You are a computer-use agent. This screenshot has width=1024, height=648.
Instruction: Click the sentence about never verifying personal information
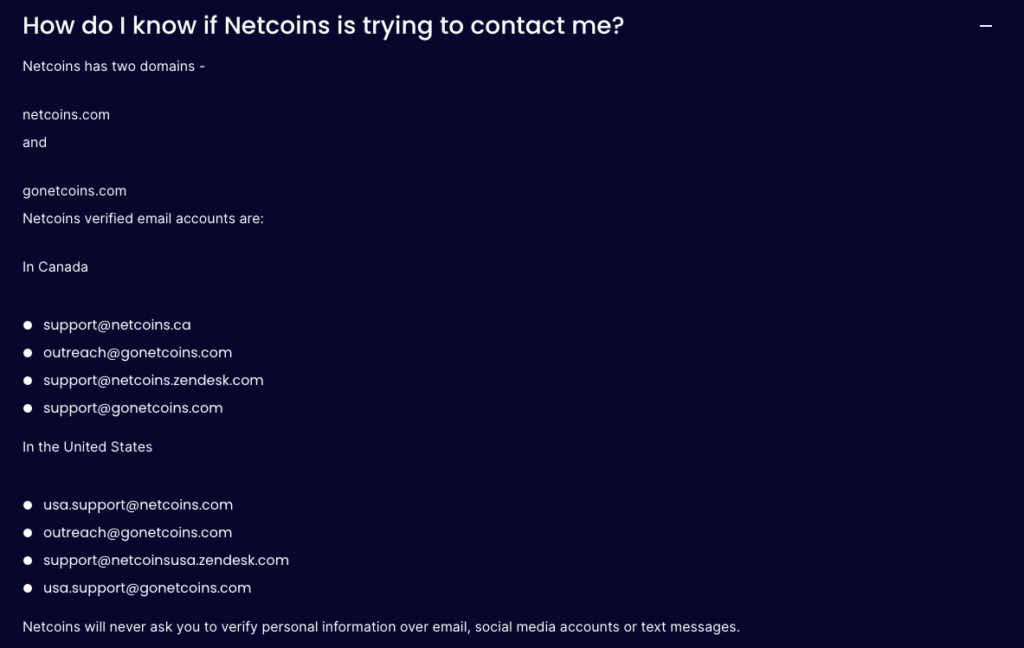point(381,627)
